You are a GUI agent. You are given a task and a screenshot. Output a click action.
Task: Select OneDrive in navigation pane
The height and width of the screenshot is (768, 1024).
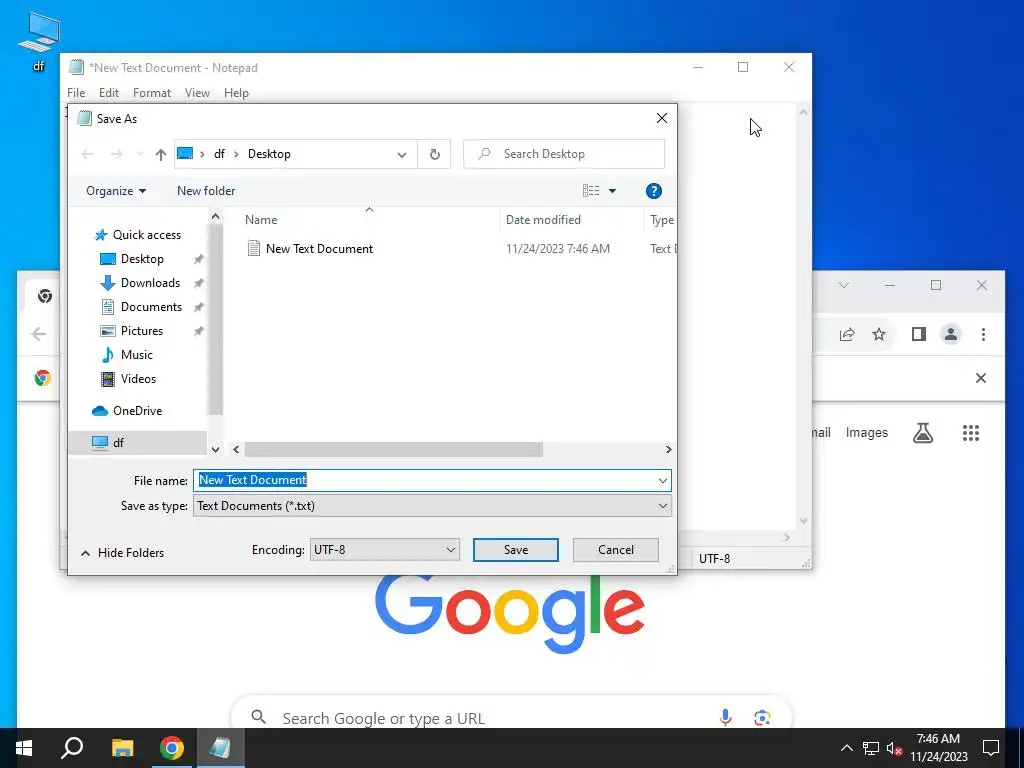[x=137, y=411]
